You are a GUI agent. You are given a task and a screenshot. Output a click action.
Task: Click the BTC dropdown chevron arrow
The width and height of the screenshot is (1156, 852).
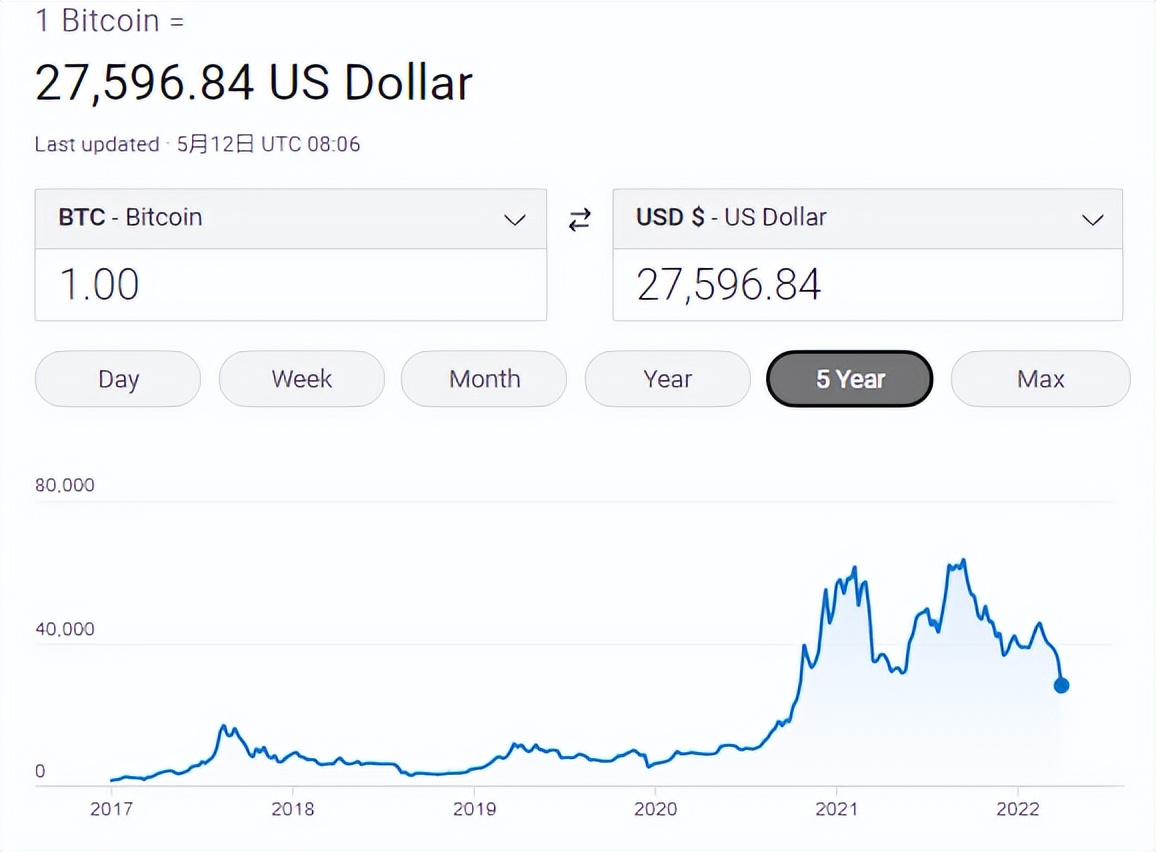click(x=515, y=219)
